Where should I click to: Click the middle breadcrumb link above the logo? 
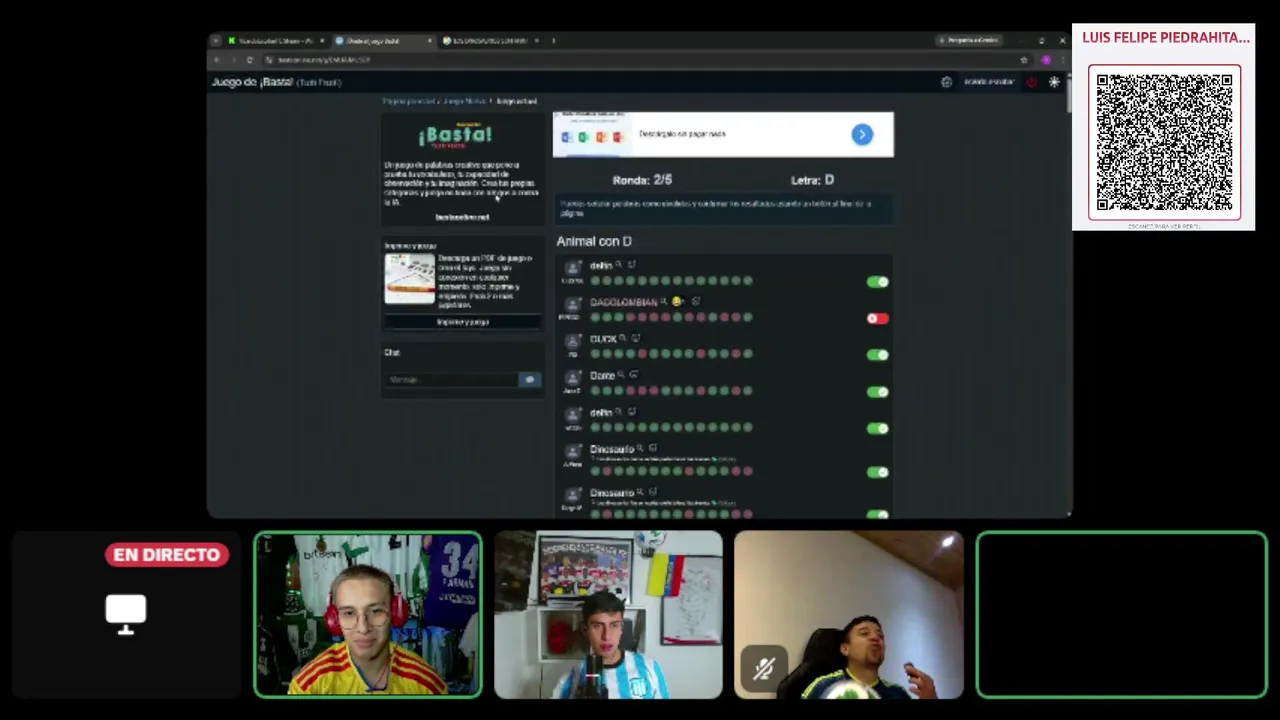[465, 101]
